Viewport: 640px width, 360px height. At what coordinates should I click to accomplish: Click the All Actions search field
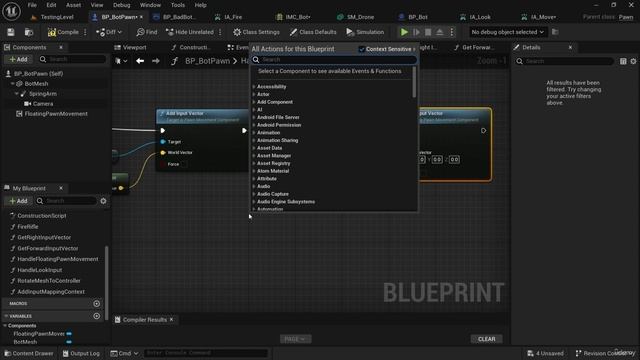click(334, 60)
